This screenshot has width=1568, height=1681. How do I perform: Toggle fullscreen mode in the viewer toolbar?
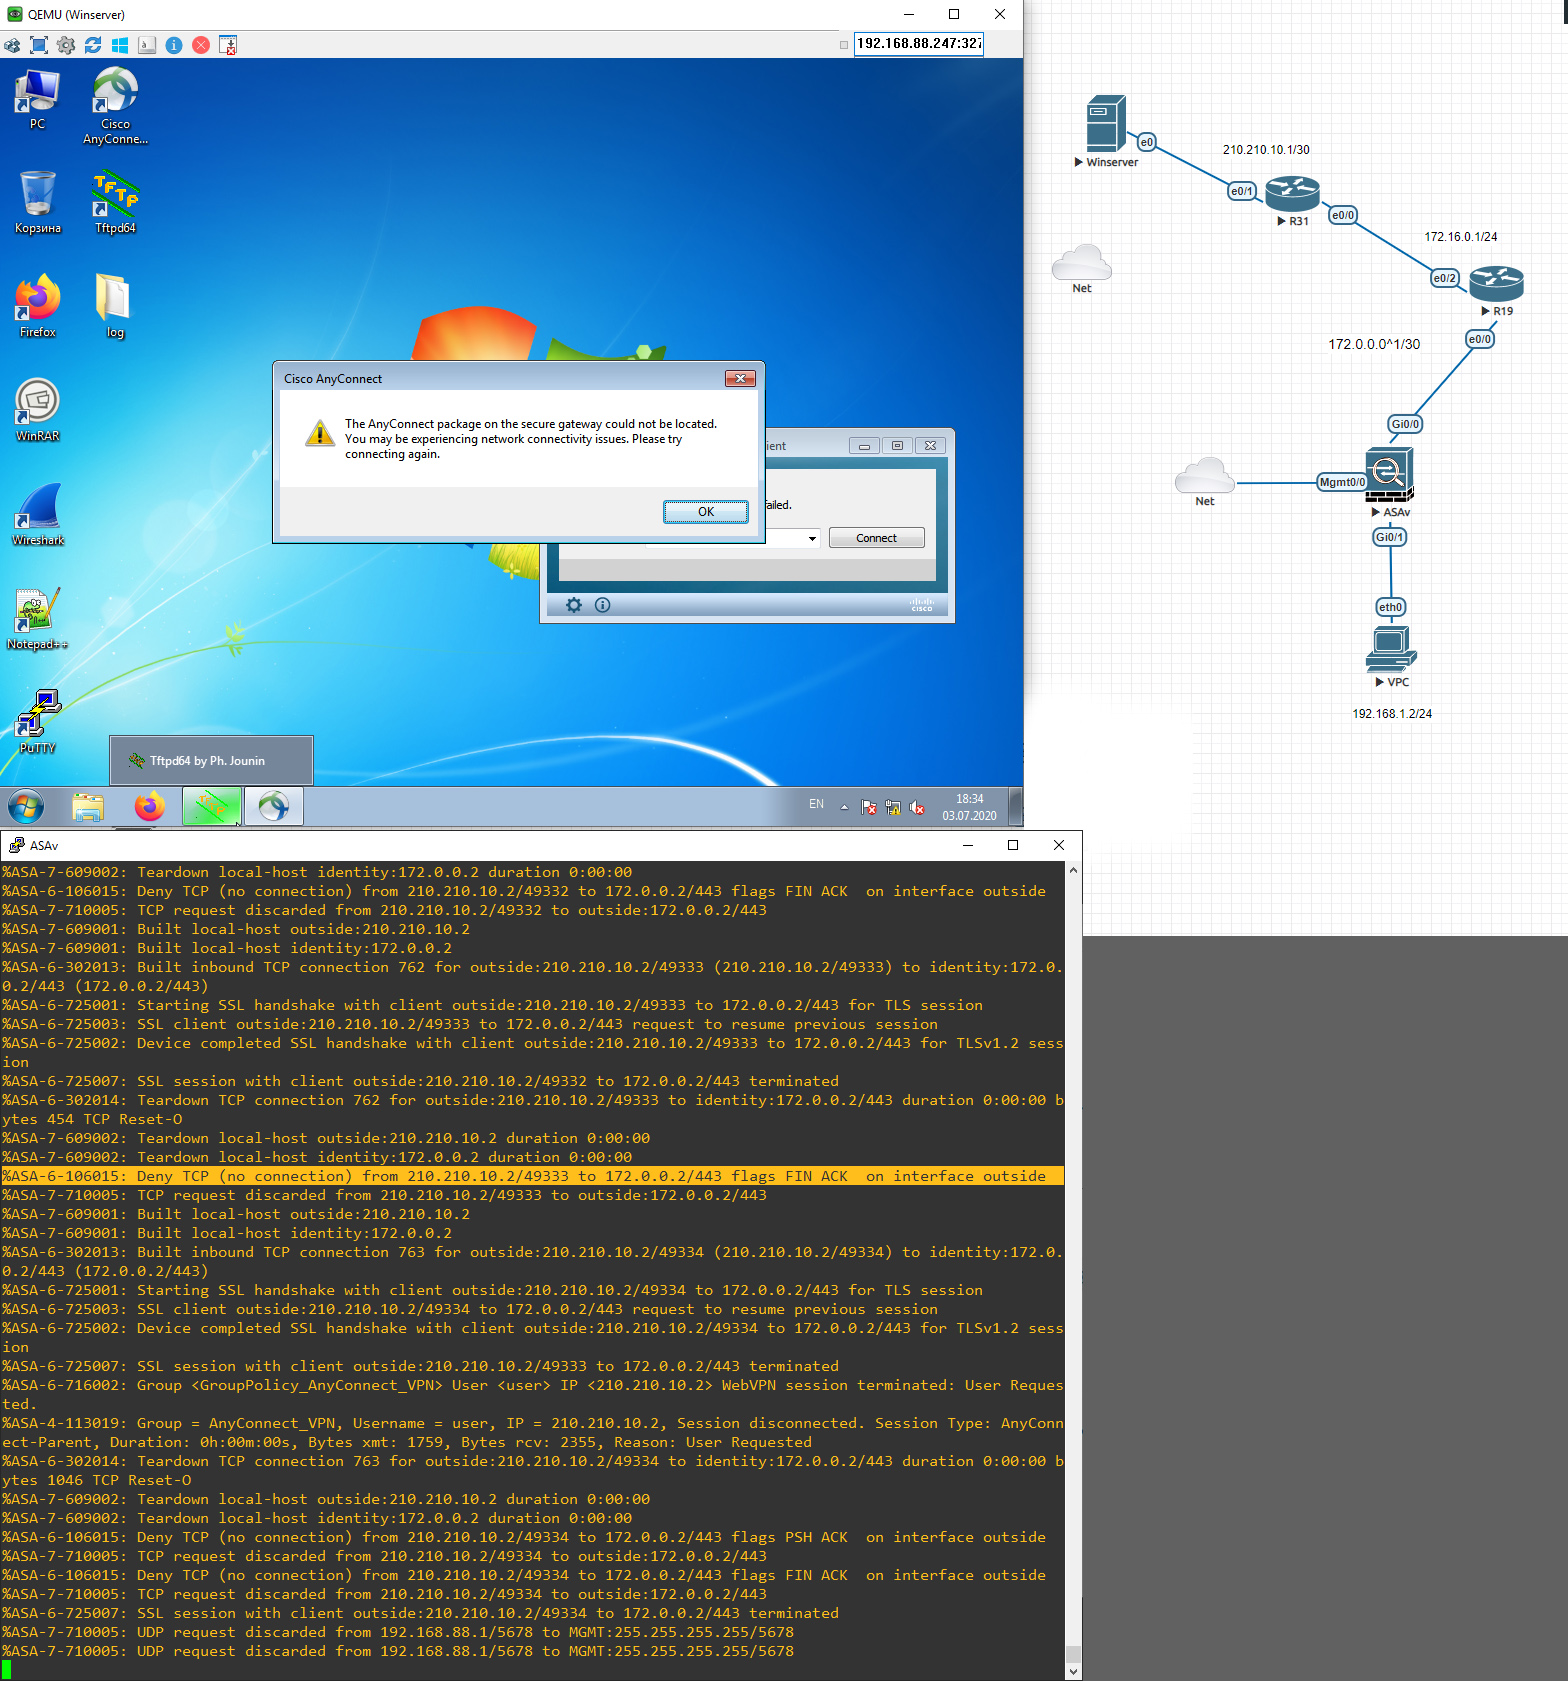39,45
